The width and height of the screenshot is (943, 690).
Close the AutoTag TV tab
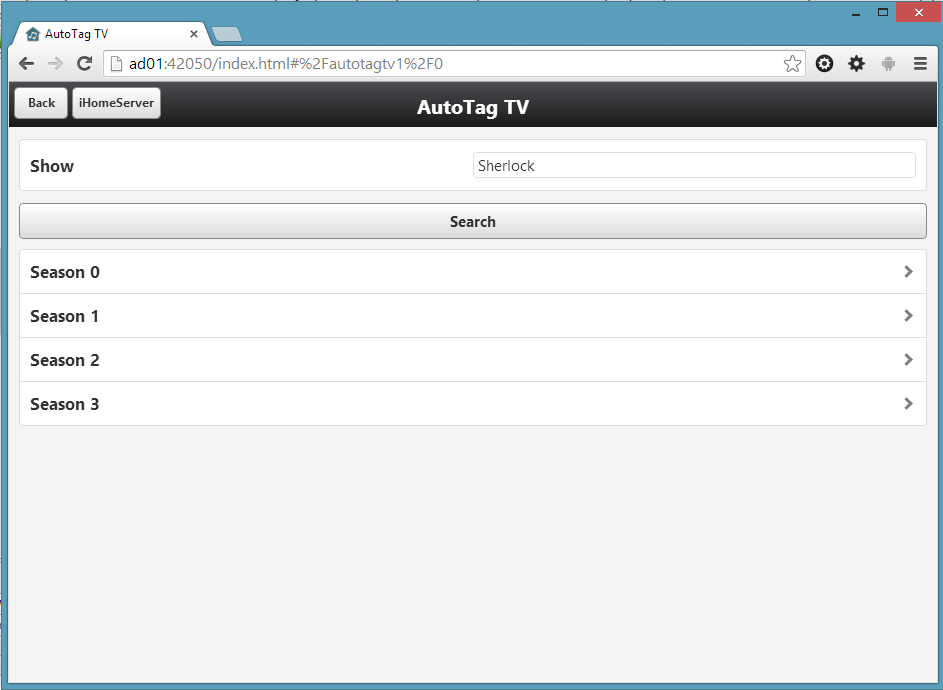pyautogui.click(x=194, y=34)
